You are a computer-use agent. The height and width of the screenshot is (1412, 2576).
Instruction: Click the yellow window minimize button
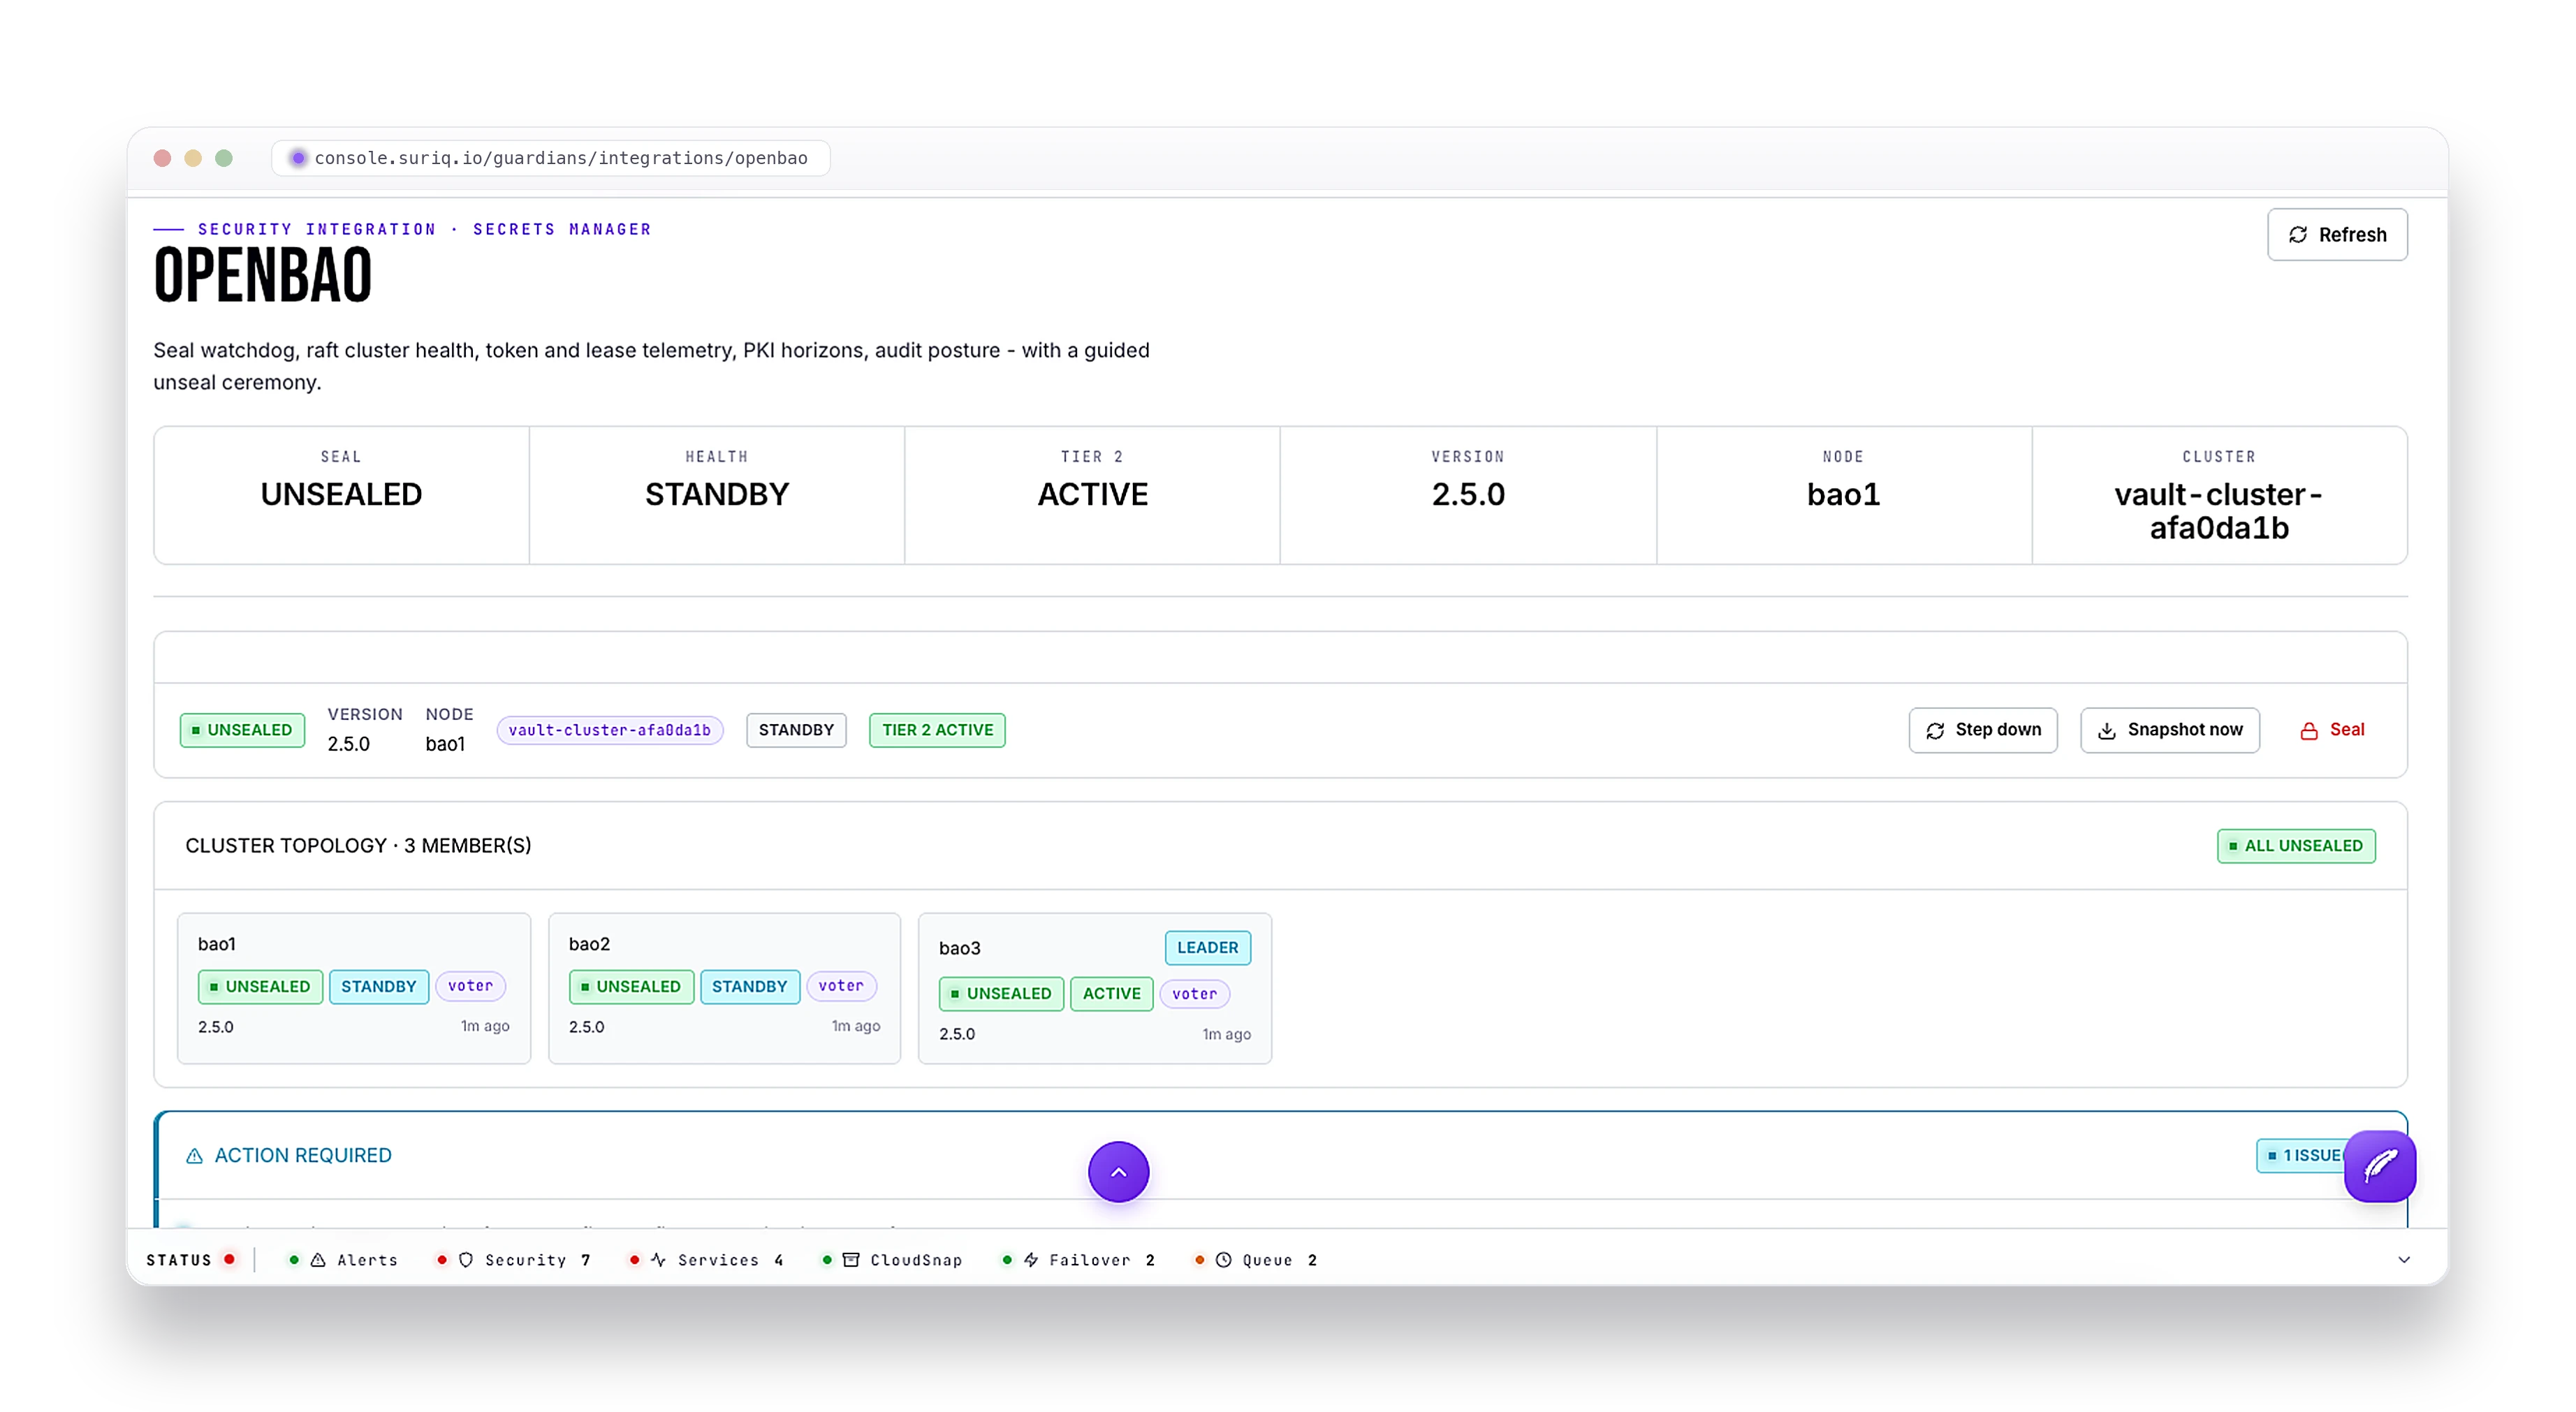point(193,158)
